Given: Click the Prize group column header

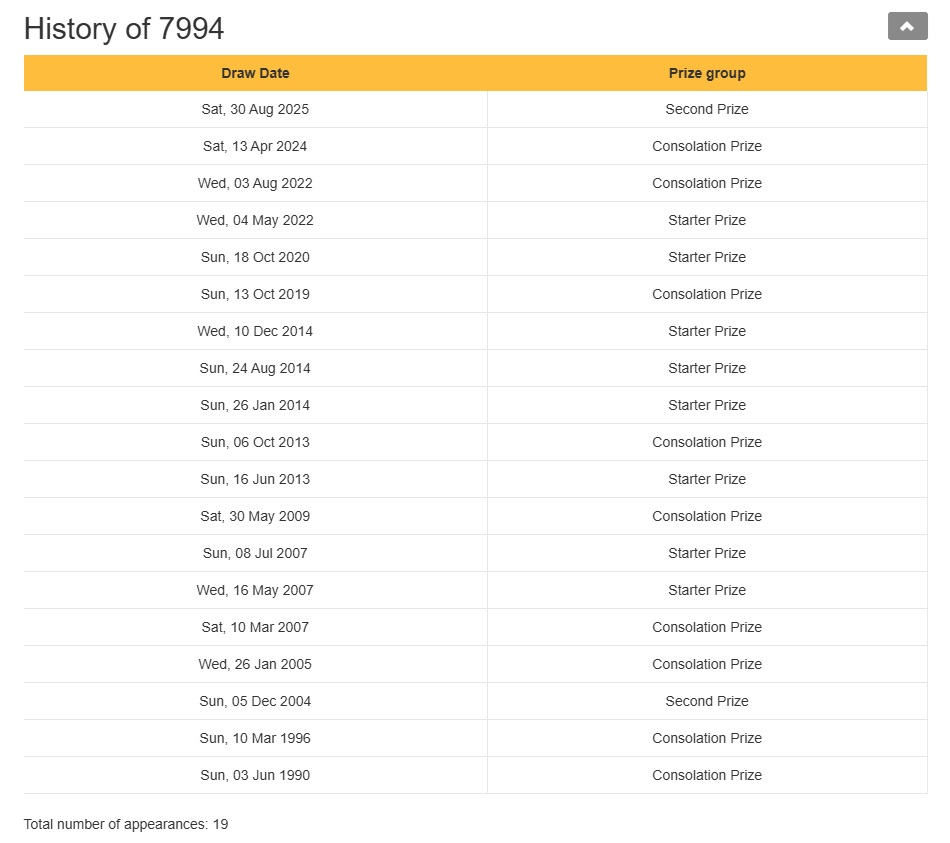Looking at the screenshot, I should click(x=706, y=73).
